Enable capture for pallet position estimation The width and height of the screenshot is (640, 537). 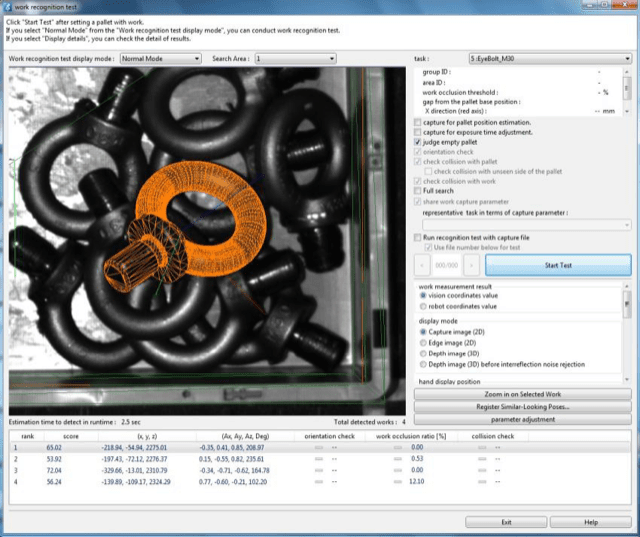point(417,122)
